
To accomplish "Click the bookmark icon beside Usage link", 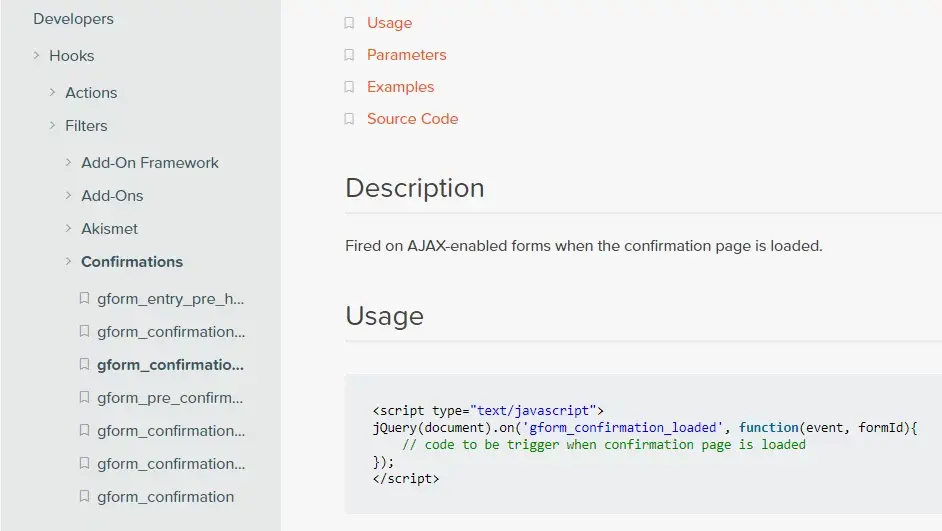I will coord(349,23).
